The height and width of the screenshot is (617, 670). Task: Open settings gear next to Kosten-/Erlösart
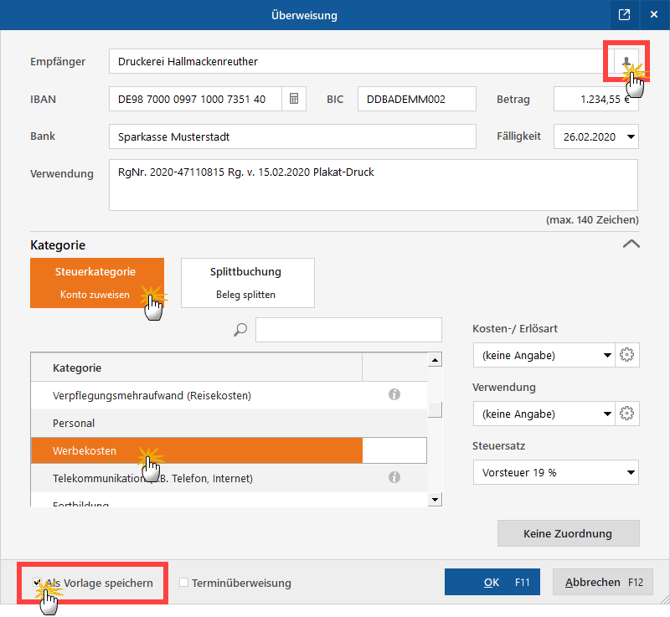click(x=628, y=355)
